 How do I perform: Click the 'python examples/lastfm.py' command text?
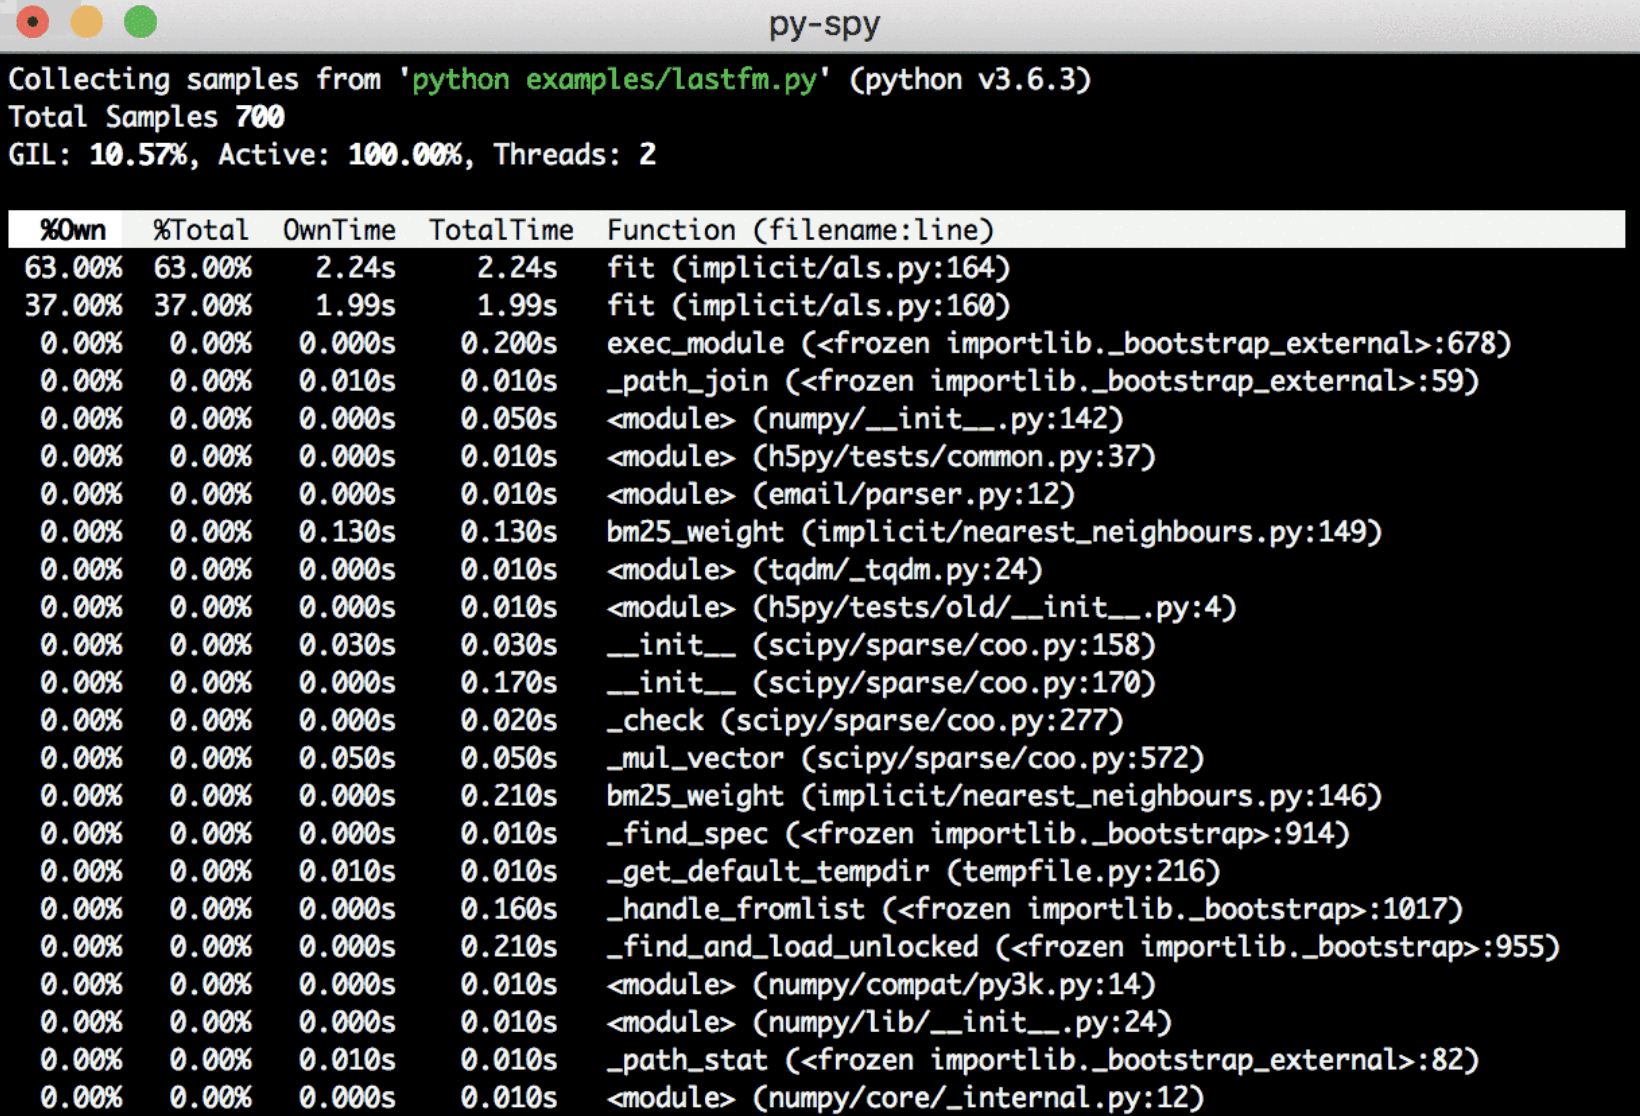pyautogui.click(x=614, y=79)
